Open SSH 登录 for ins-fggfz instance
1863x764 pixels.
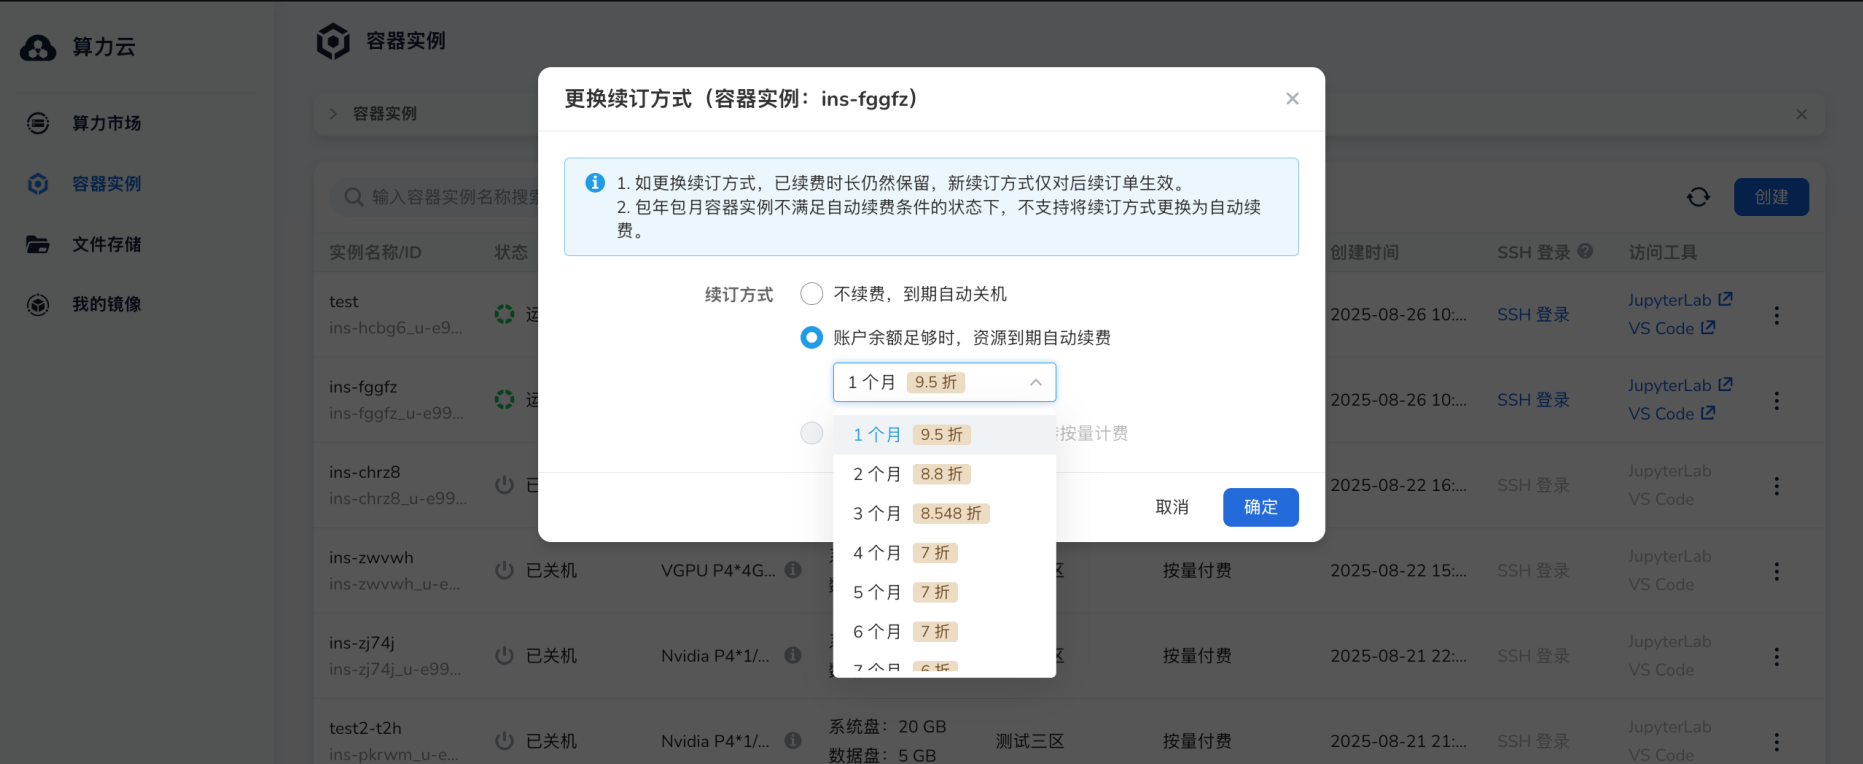pos(1533,400)
